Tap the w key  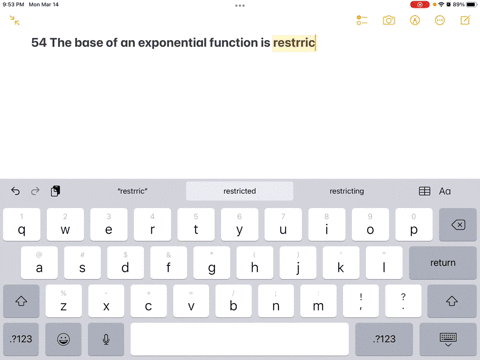65,225
